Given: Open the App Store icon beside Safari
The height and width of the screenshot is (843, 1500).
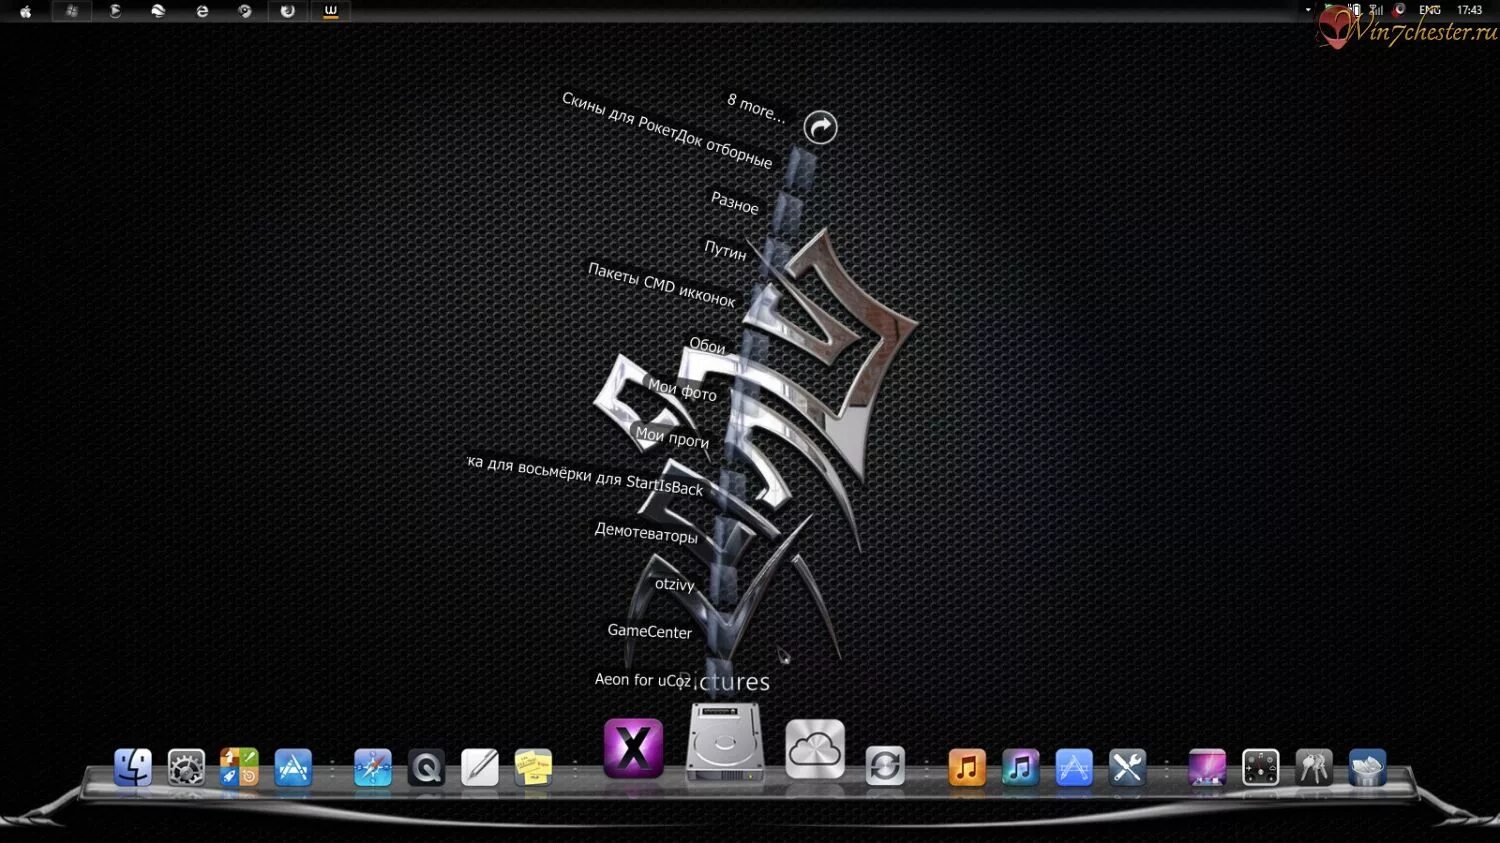Looking at the screenshot, I should click(293, 768).
